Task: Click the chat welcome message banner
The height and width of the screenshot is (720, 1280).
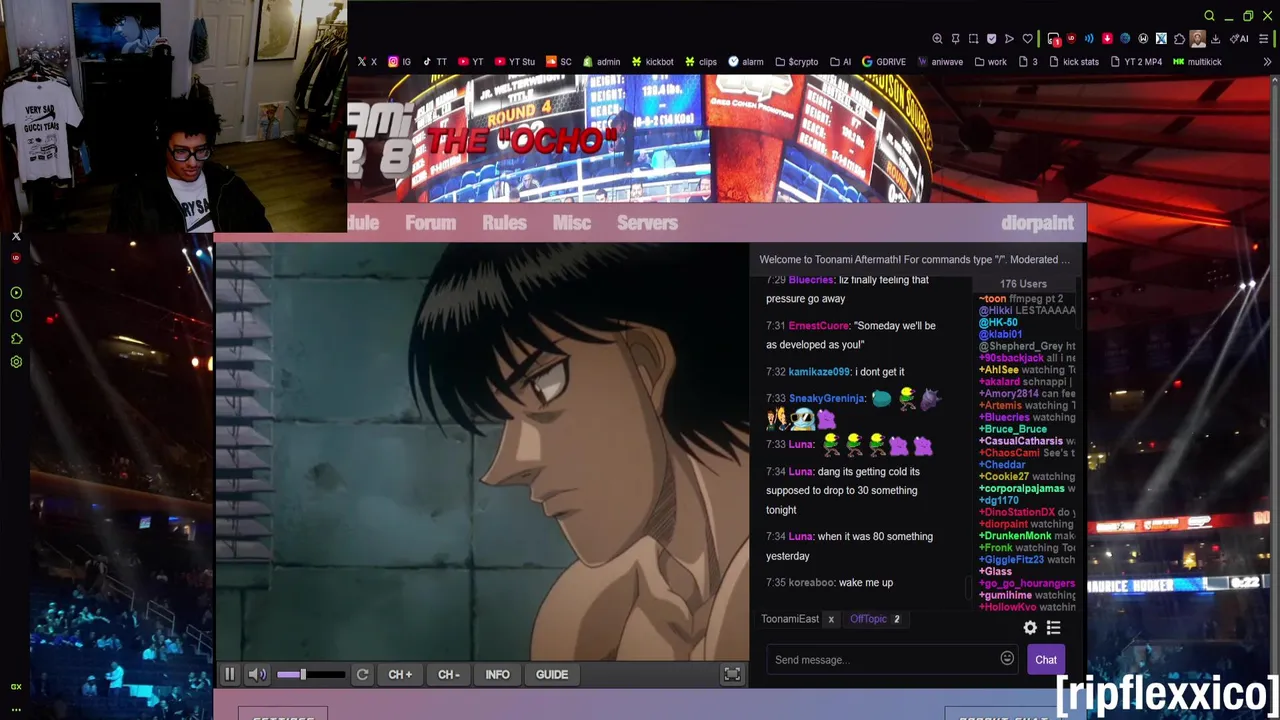Action: pyautogui.click(x=914, y=260)
